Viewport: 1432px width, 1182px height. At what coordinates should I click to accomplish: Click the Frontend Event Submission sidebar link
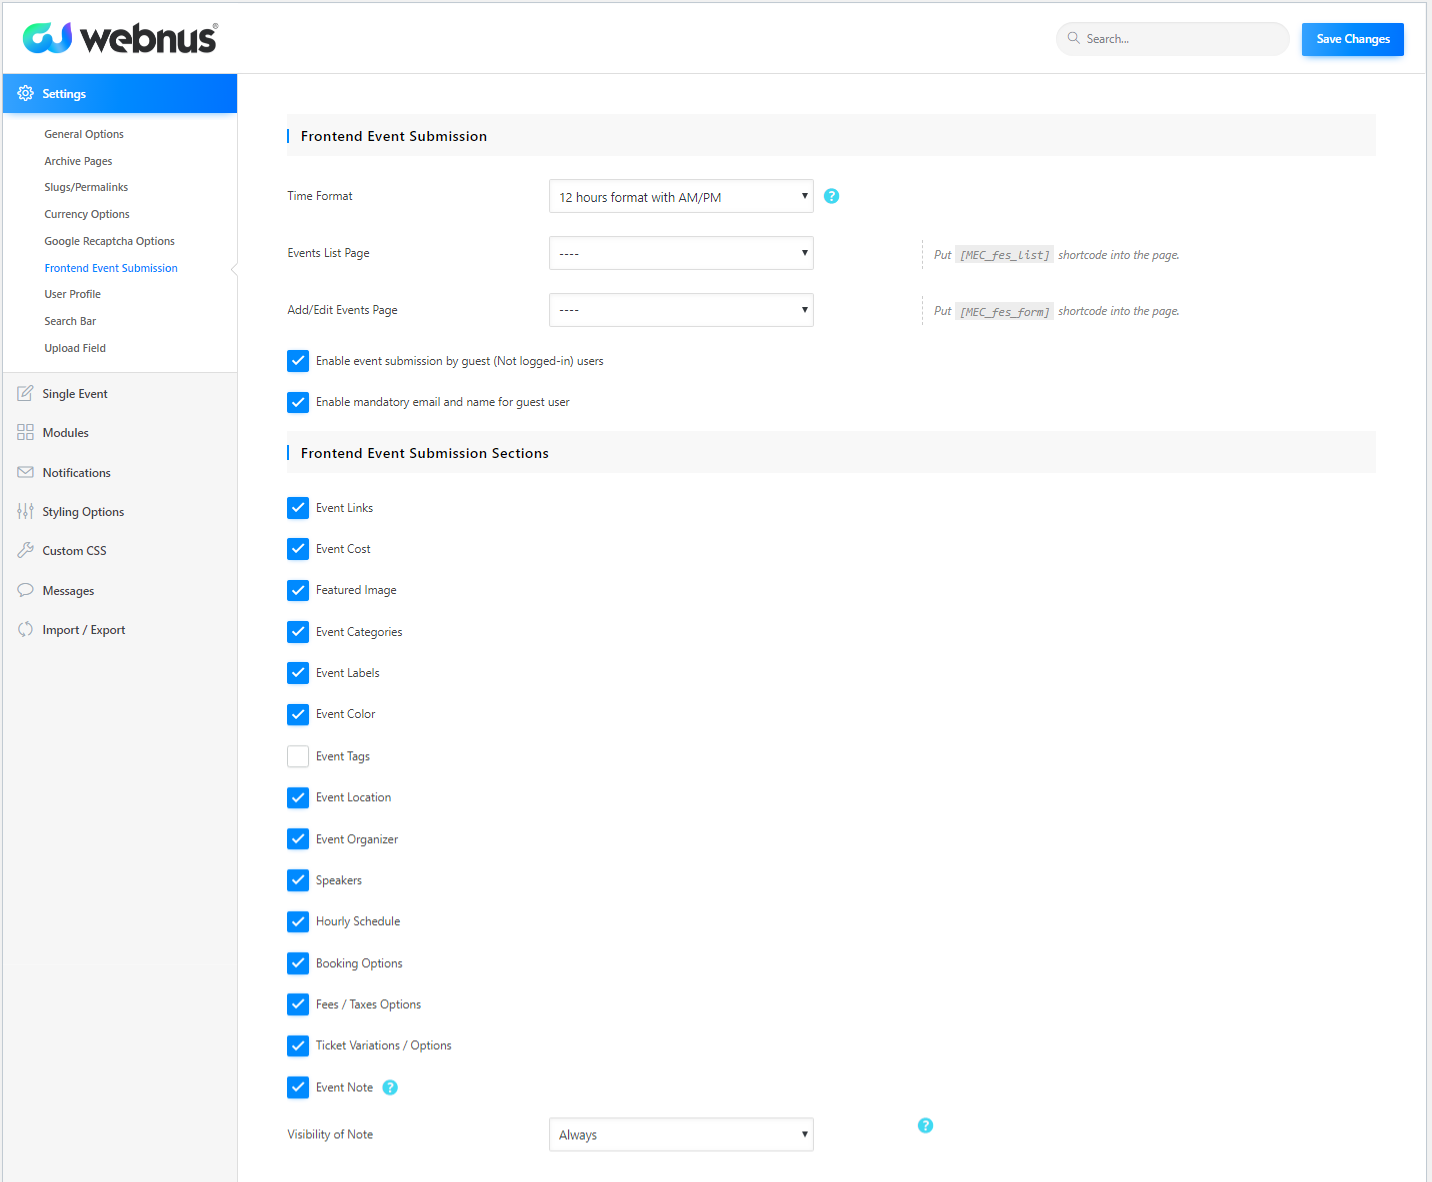coord(111,268)
